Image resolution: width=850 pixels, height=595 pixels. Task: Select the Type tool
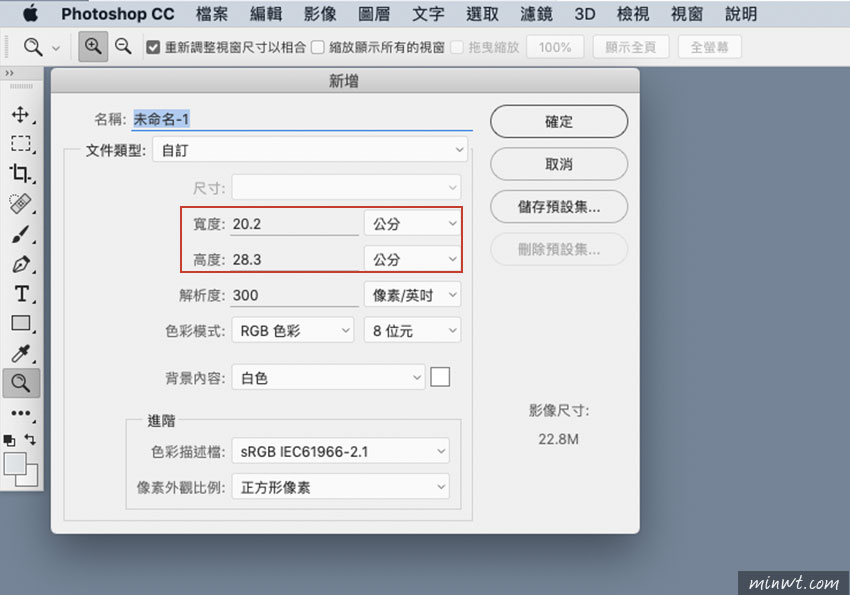coord(21,294)
